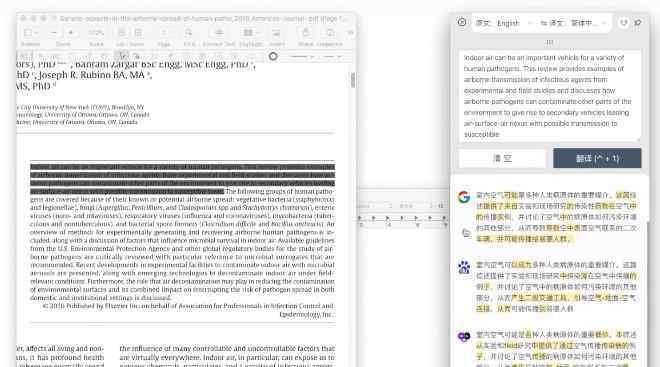Expand the target language dropdown
This screenshot has width=660, height=367.
tap(588, 23)
